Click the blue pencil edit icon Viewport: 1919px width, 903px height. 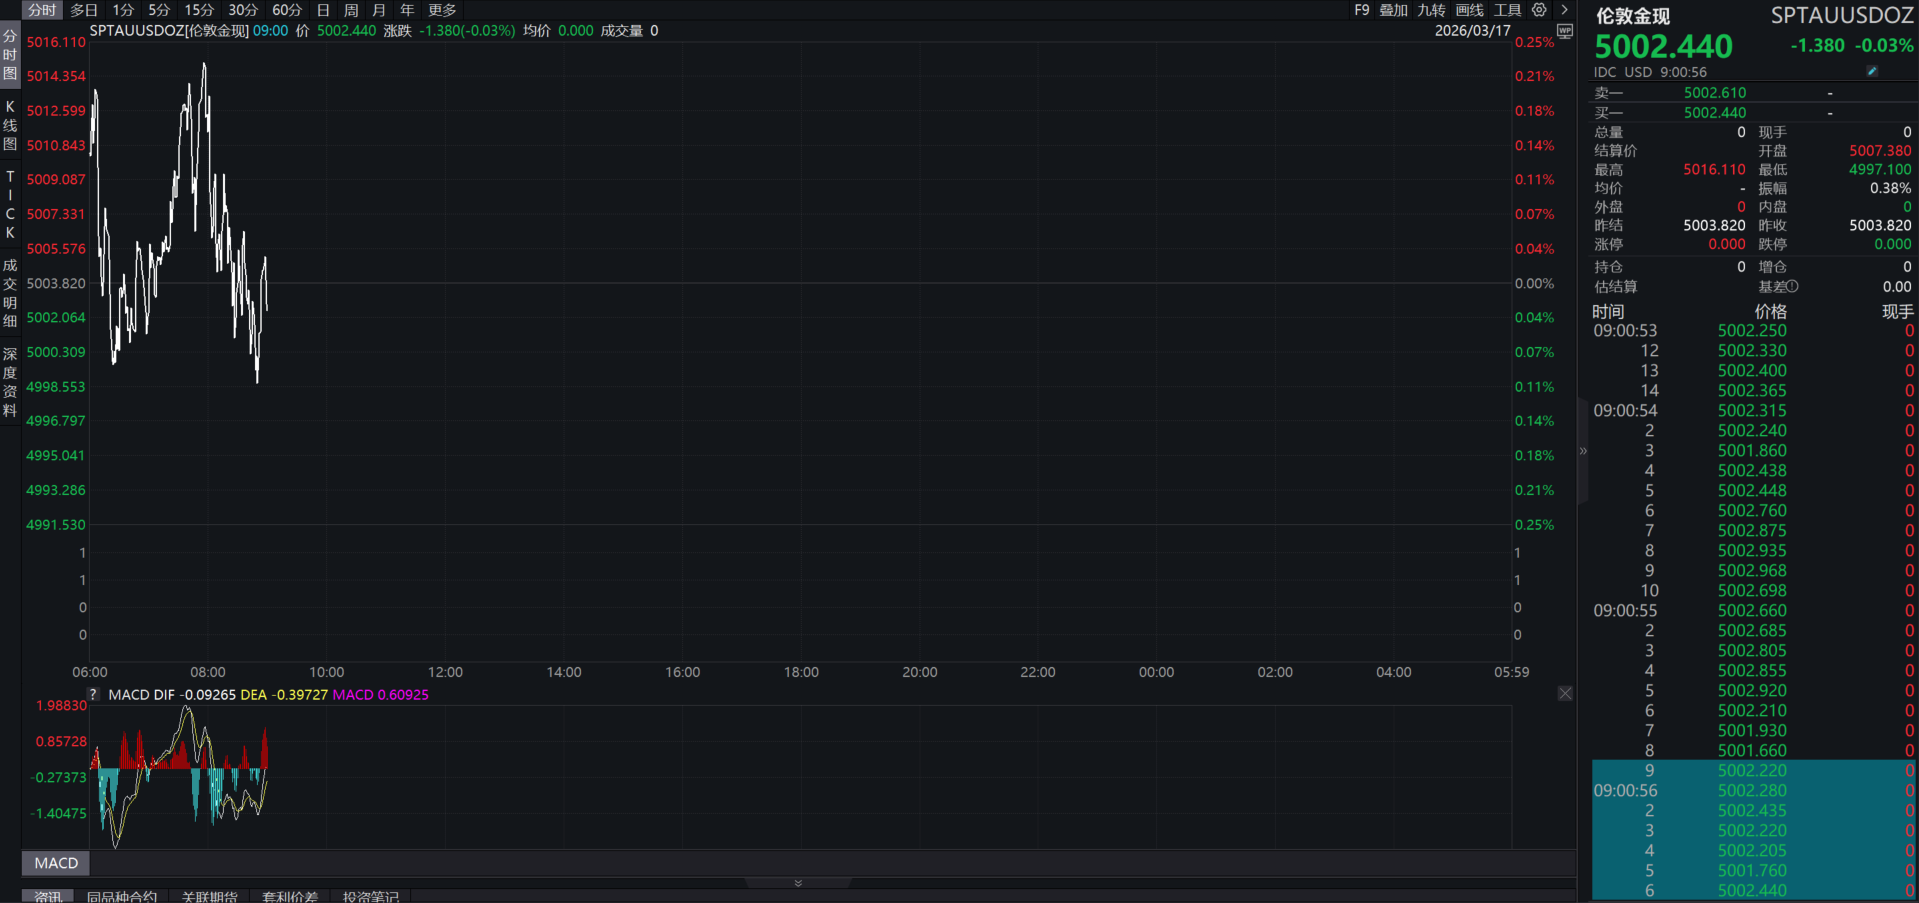[1872, 72]
